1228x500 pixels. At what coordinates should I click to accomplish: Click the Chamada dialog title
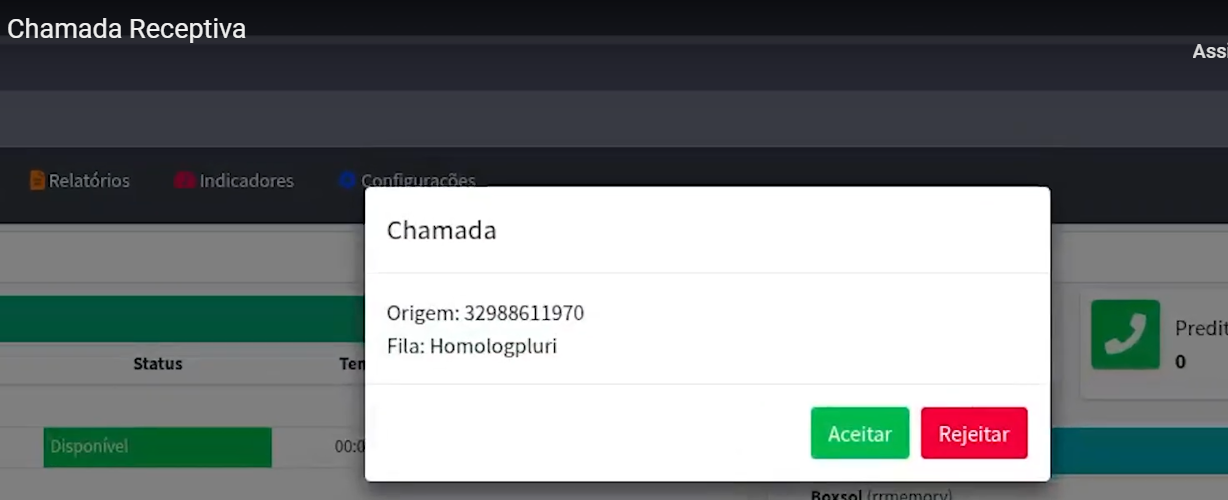coord(441,231)
